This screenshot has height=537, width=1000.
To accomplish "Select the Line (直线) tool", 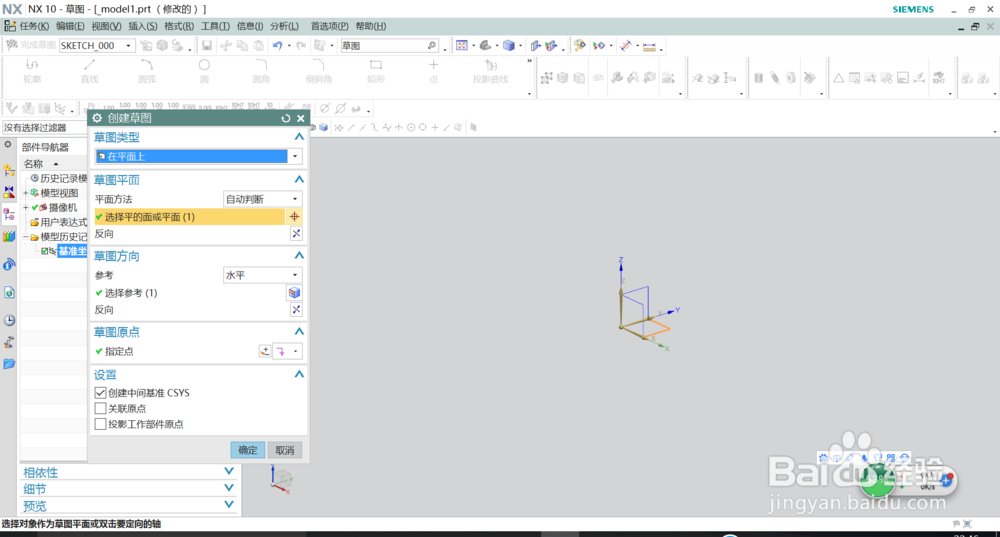I will click(x=89, y=71).
